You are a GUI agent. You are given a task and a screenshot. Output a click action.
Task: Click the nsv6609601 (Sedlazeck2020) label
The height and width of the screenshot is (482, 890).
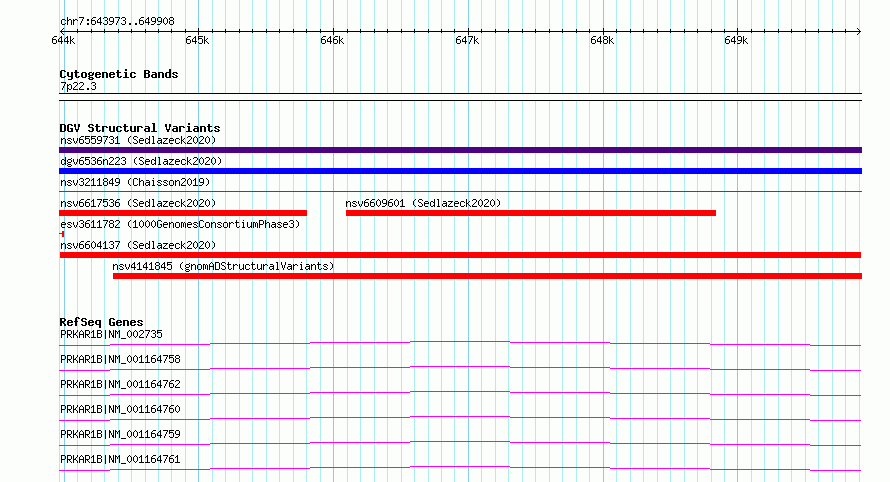(x=423, y=203)
